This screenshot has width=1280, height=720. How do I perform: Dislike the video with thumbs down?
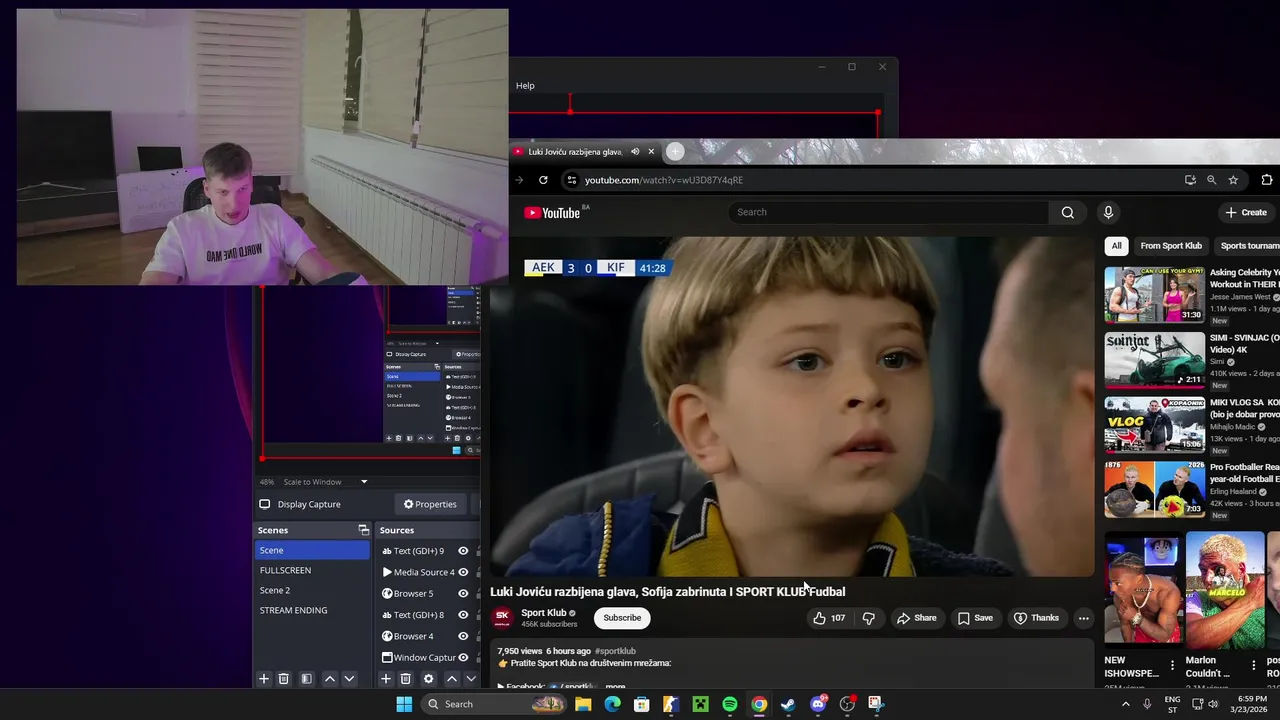click(x=869, y=618)
